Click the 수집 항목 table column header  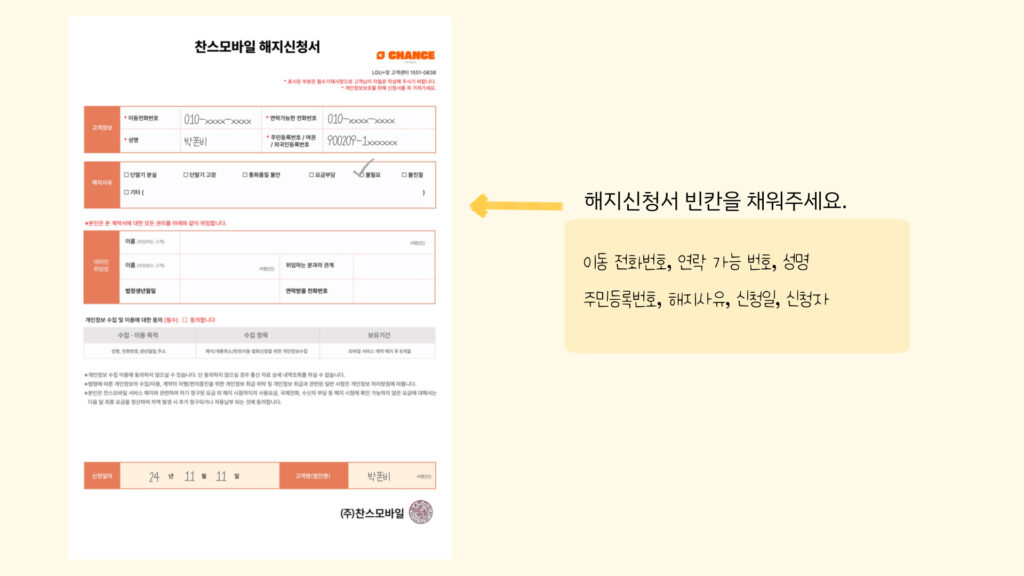(257, 335)
